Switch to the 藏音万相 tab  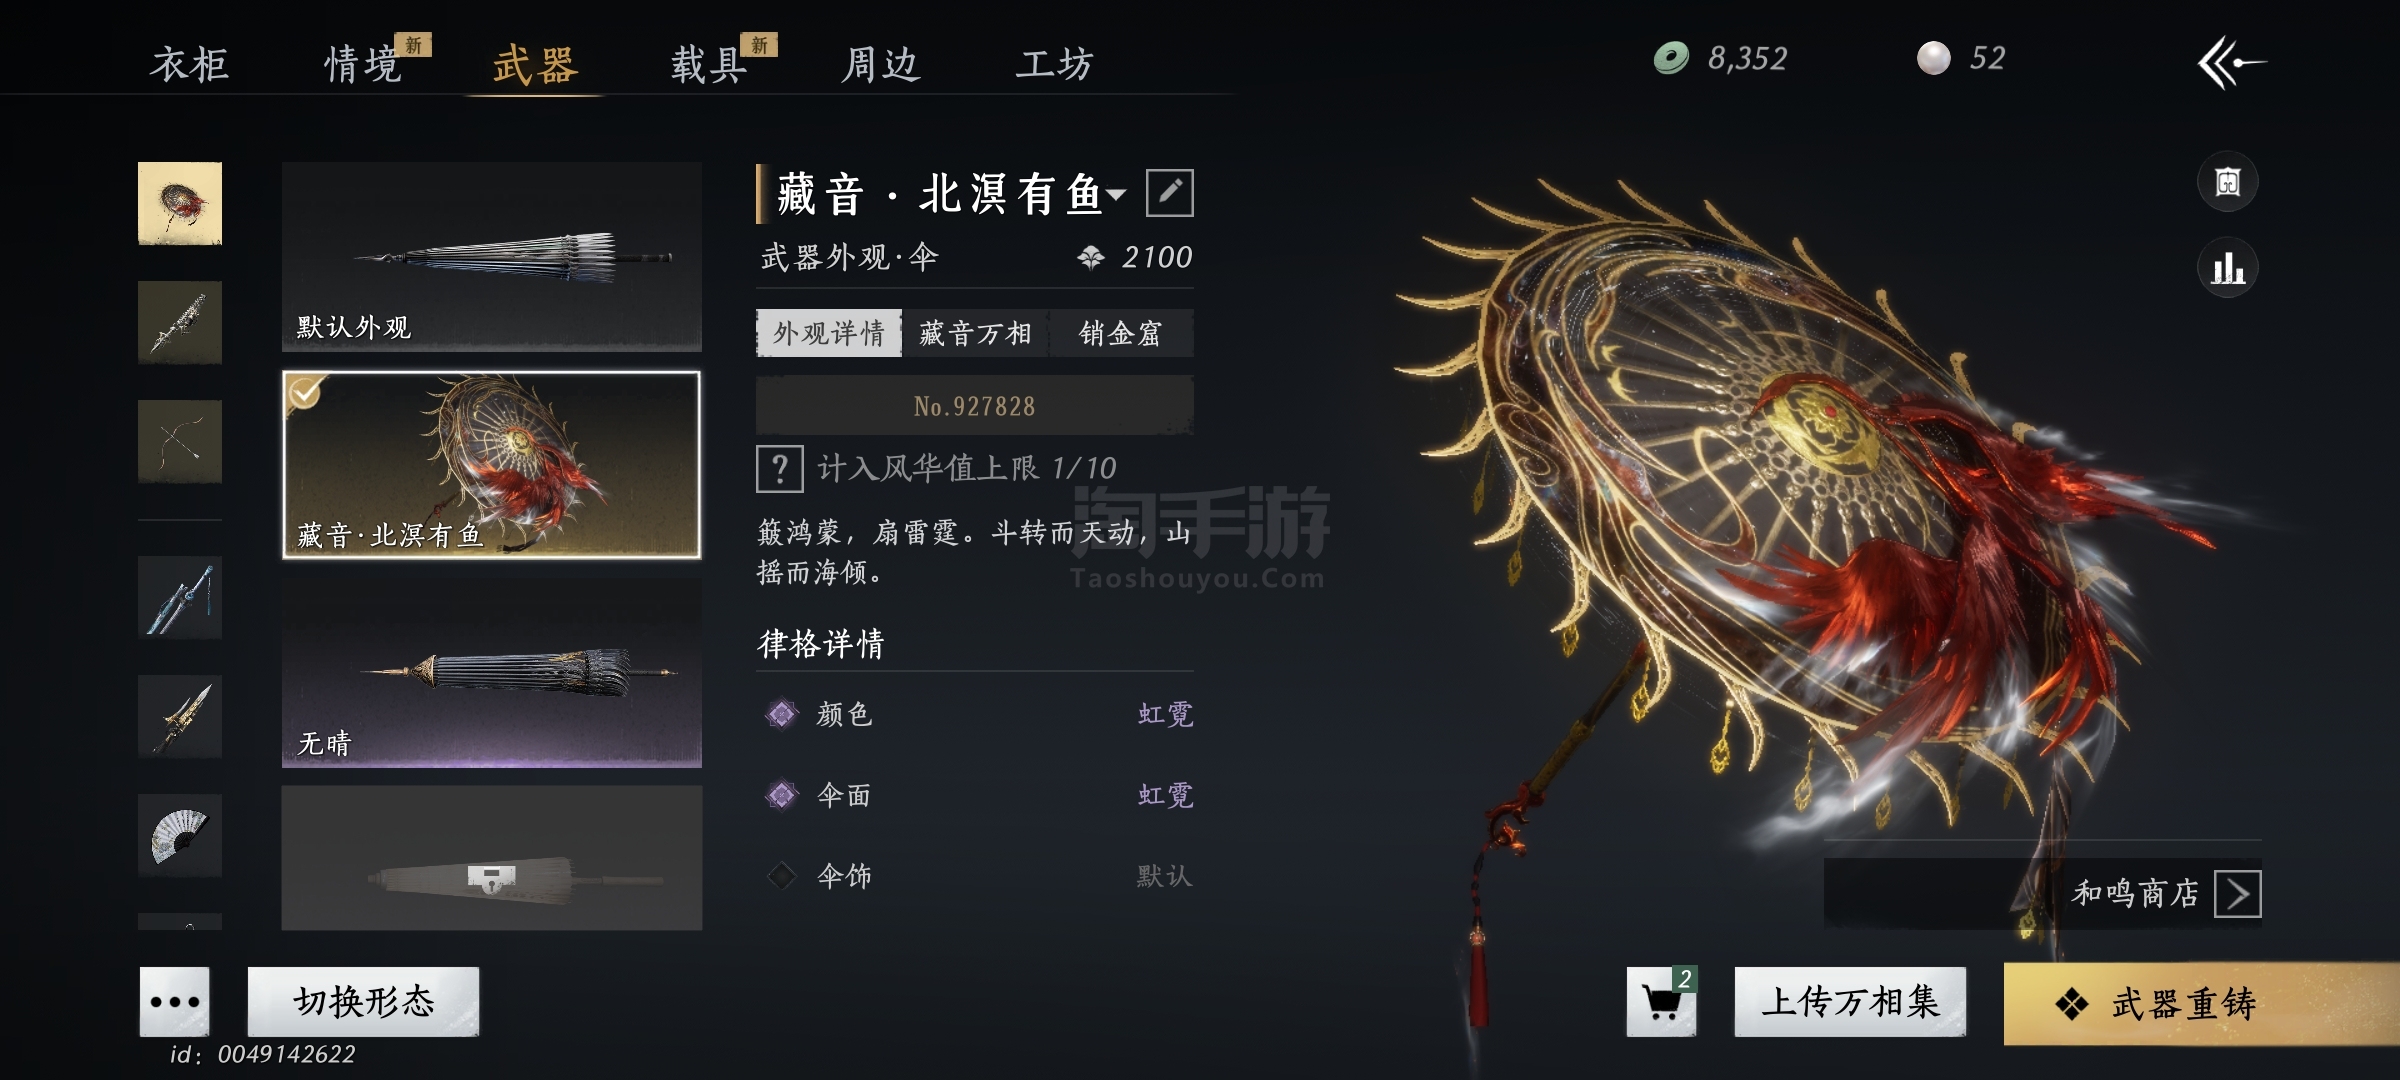(976, 333)
